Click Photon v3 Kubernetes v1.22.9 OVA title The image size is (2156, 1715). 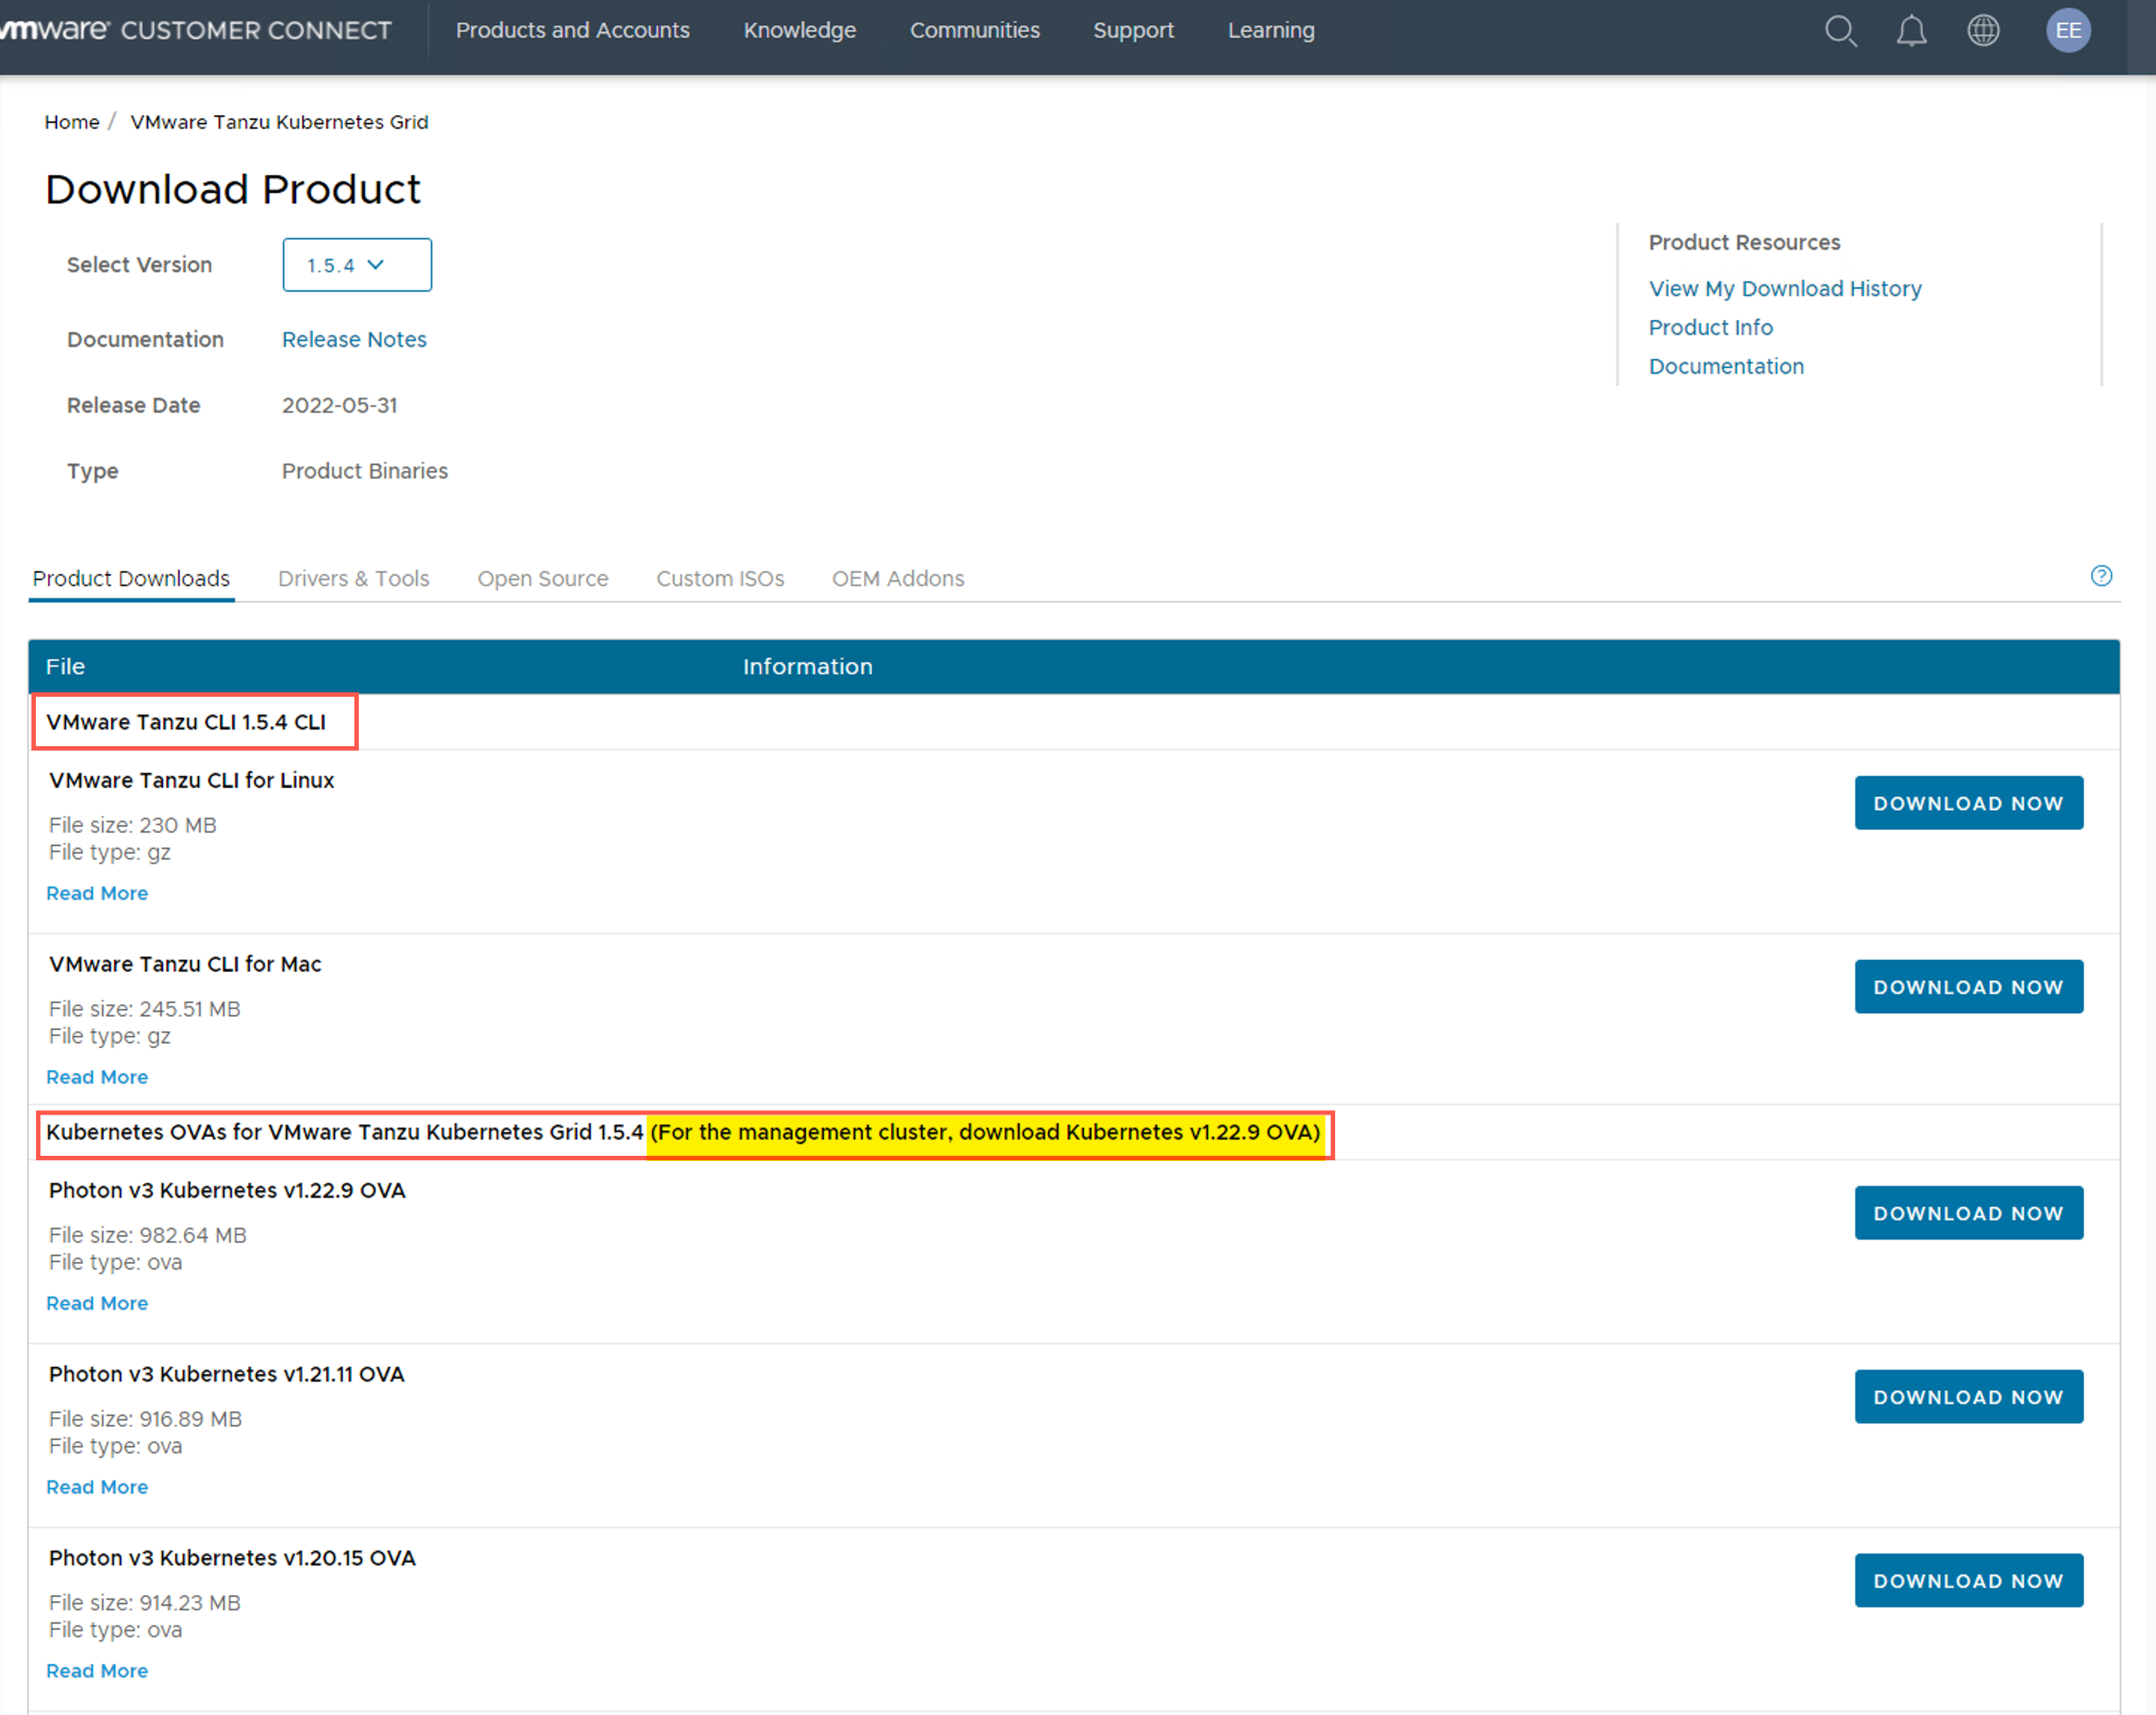point(227,1190)
